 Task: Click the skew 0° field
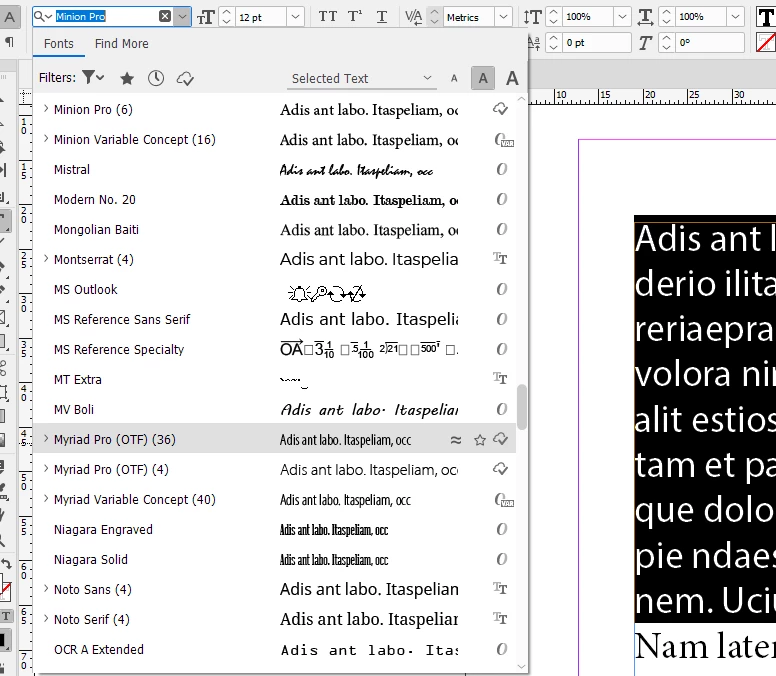pyautogui.click(x=710, y=43)
